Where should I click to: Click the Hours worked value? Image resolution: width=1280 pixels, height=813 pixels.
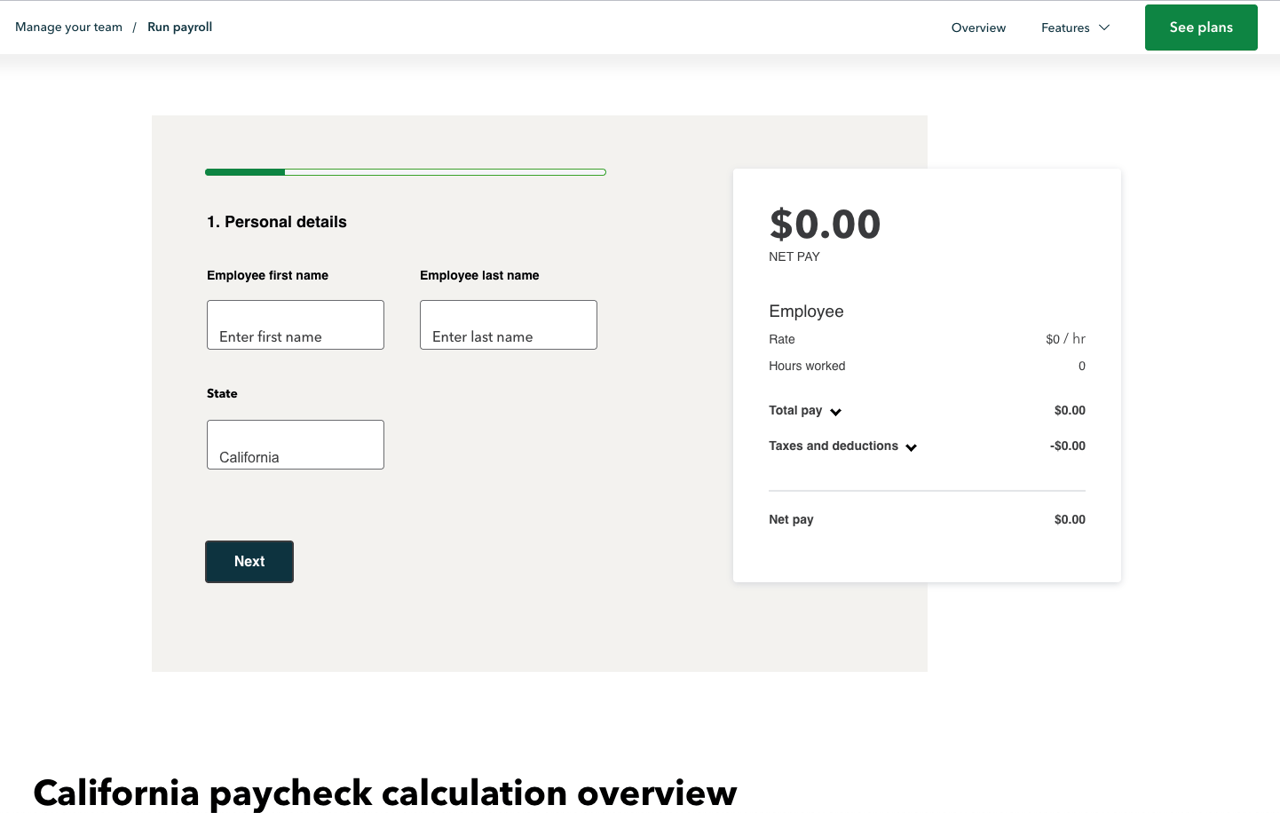point(1082,366)
